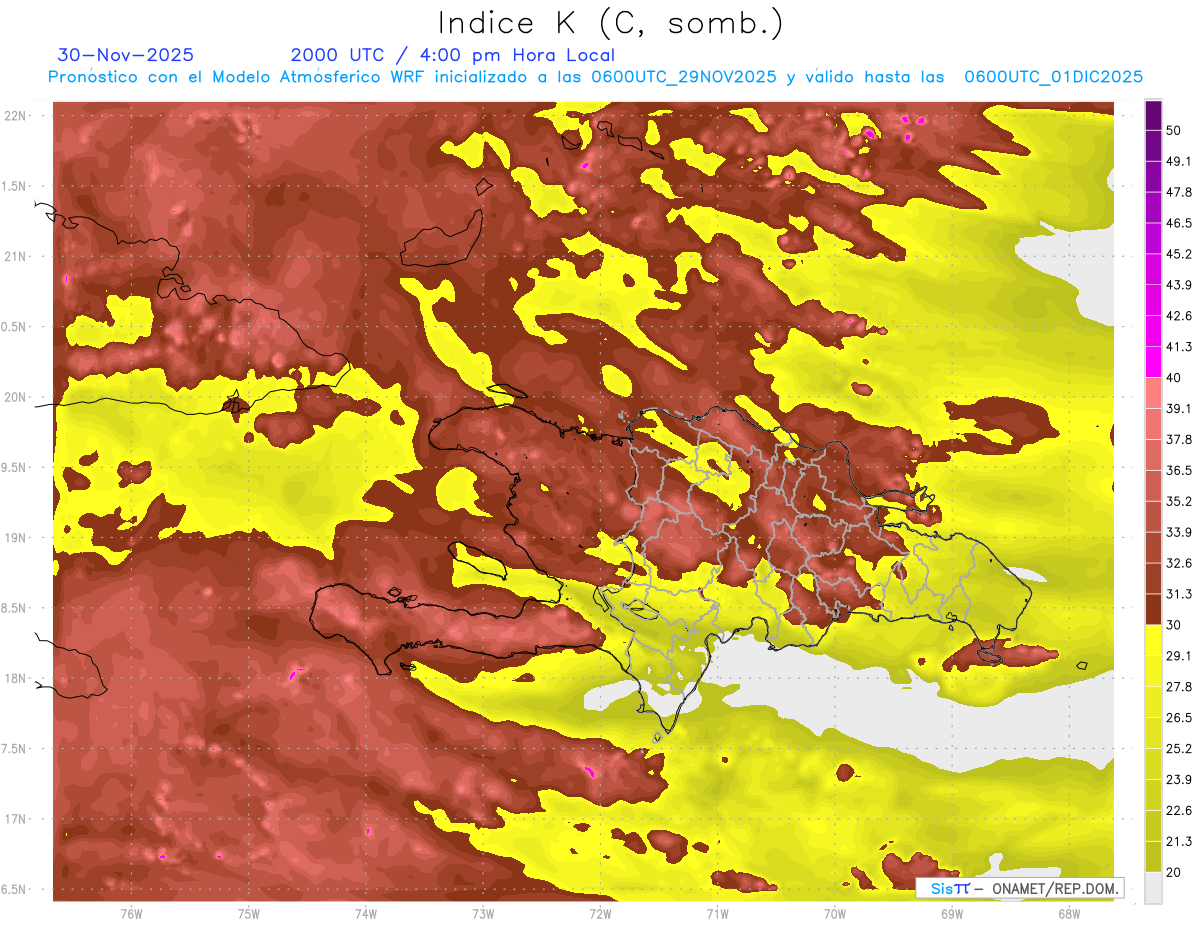Click the latitude axis label "6.5N"
This screenshot has width=1200, height=927.
pos(15,890)
